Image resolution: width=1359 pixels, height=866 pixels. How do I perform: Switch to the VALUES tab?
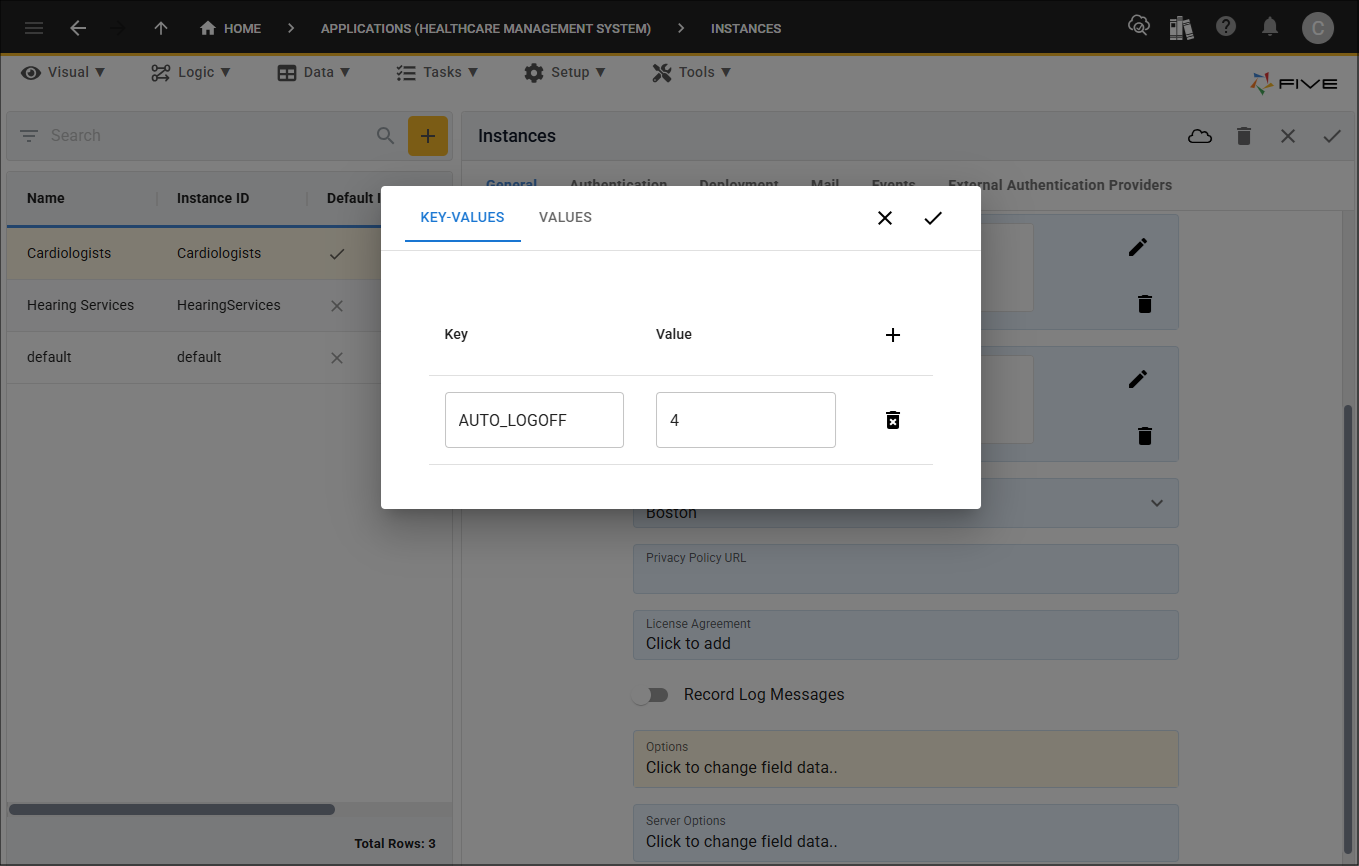[565, 217]
